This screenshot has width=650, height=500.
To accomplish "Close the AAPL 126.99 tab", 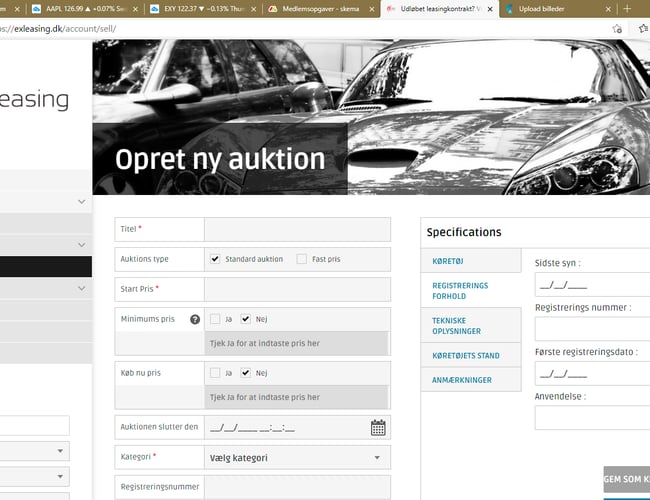I will point(135,9).
